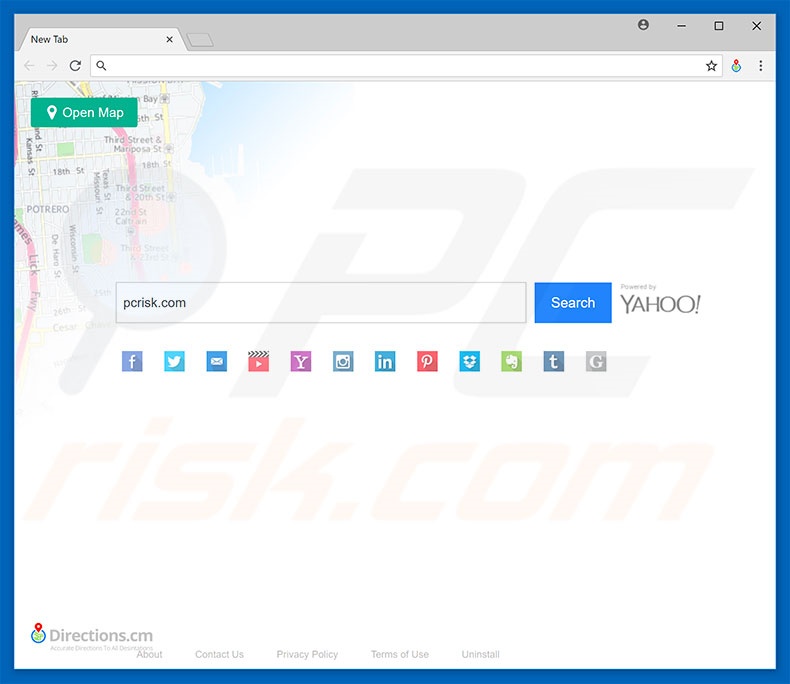Open the Facebook shortcut icon
Image resolution: width=790 pixels, height=684 pixels.
pos(132,362)
